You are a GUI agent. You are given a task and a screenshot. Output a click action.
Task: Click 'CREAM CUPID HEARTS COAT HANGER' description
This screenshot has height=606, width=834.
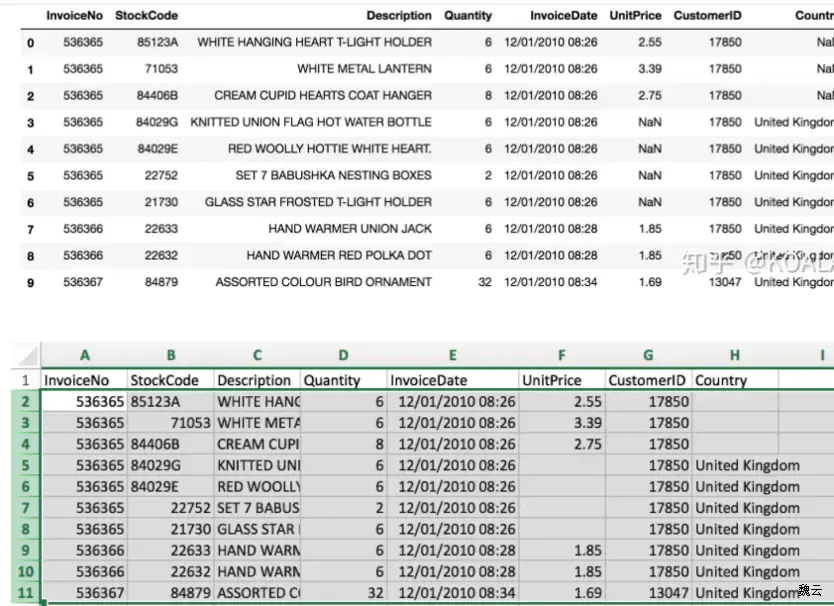[x=323, y=95]
